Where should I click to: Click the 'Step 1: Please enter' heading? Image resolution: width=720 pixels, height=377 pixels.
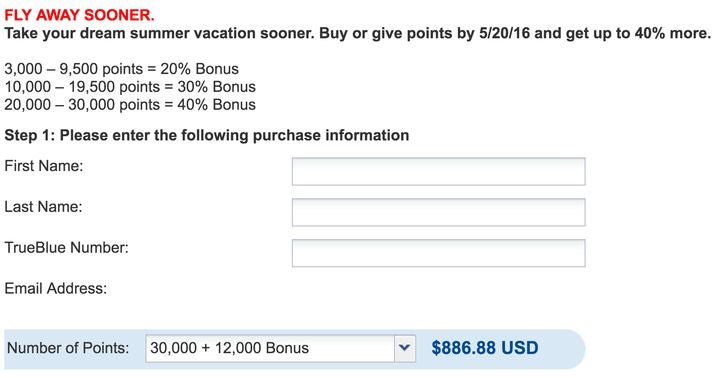207,135
